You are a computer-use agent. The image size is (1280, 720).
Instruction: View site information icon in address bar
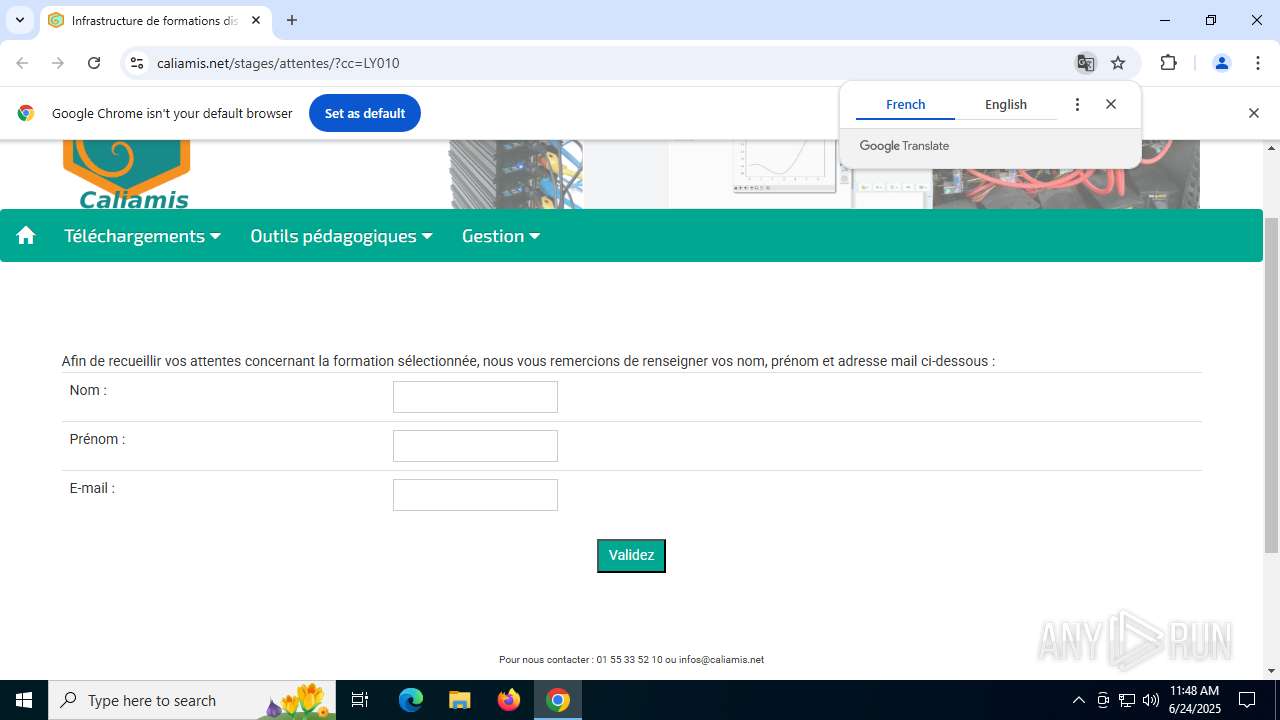(137, 63)
